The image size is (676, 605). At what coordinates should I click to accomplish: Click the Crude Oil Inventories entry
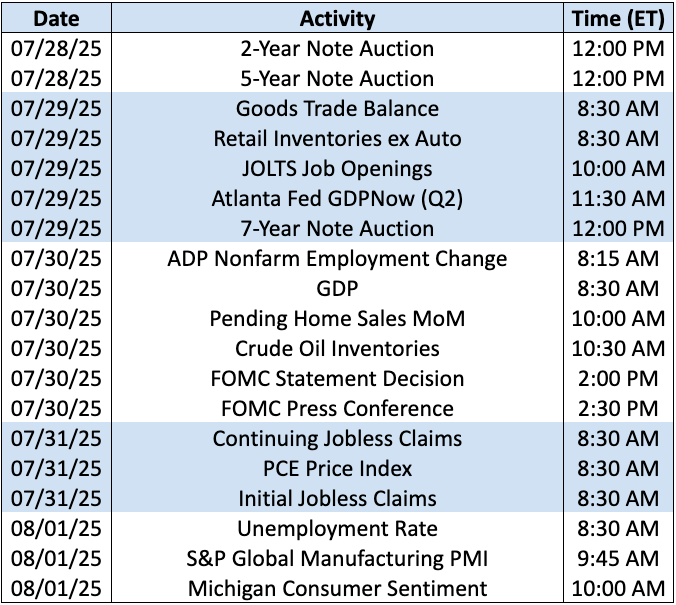337,348
